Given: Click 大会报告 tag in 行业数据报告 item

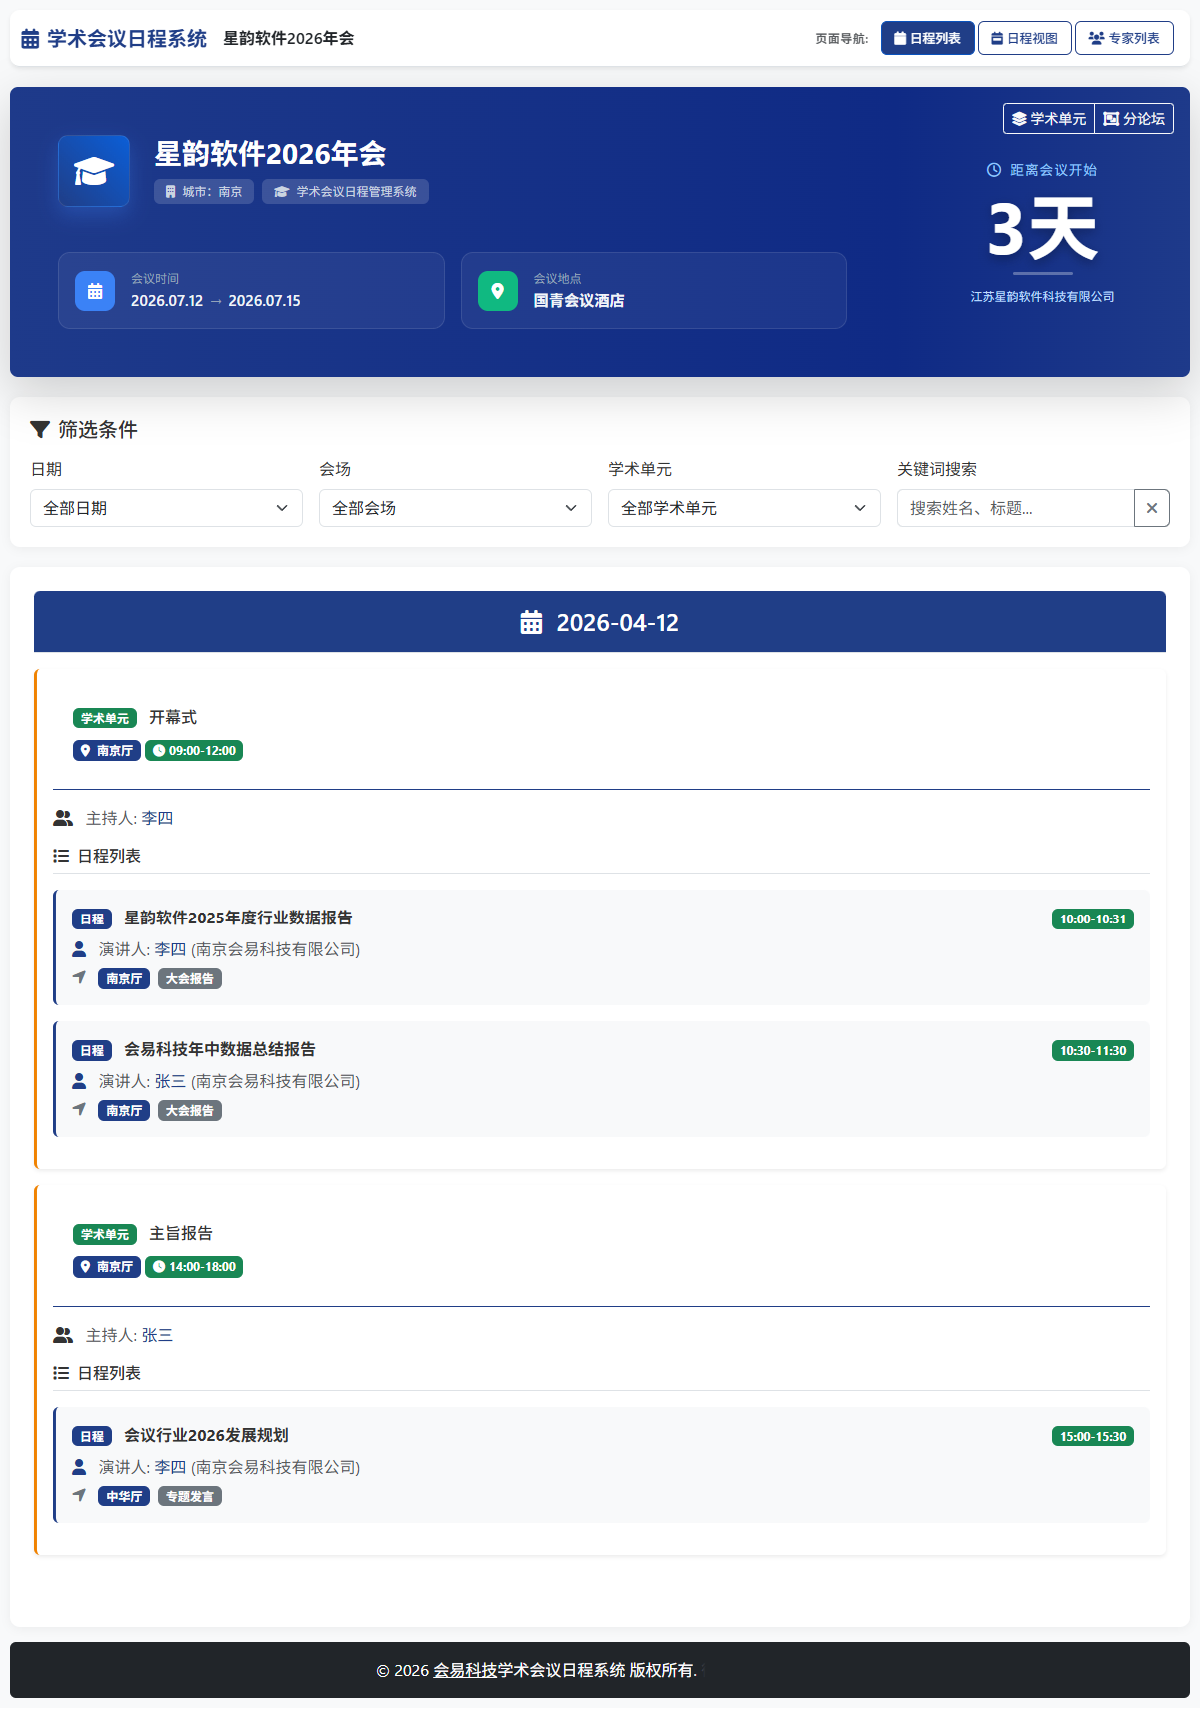Looking at the screenshot, I should click(190, 979).
